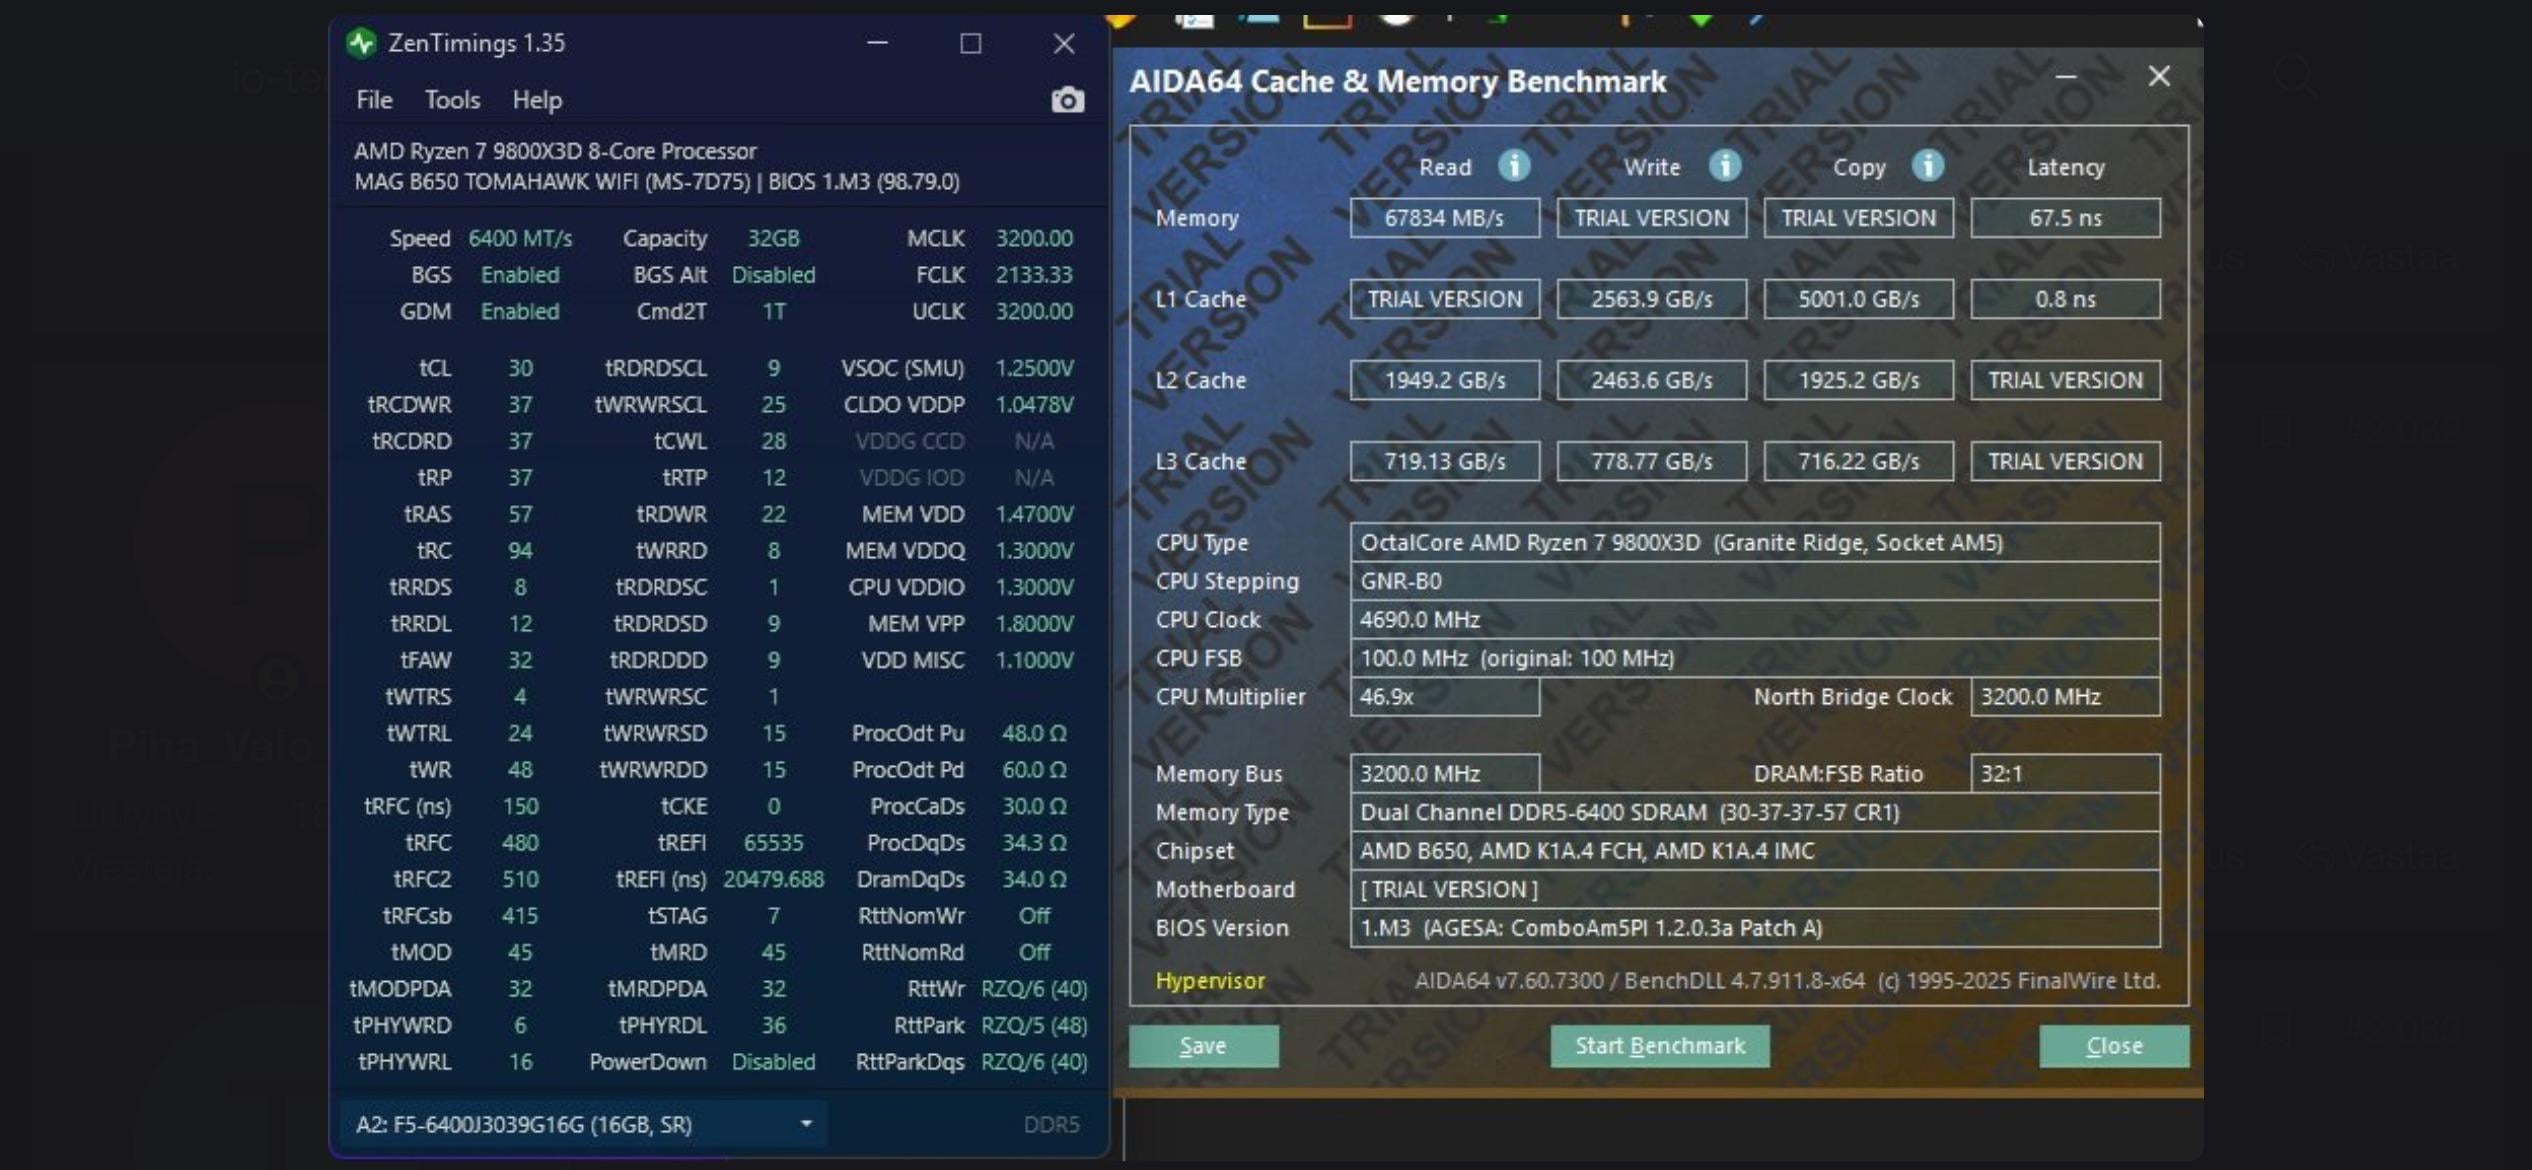This screenshot has height=1170, width=2532.
Task: Click the Capacity value 32GB
Action: coord(773,238)
